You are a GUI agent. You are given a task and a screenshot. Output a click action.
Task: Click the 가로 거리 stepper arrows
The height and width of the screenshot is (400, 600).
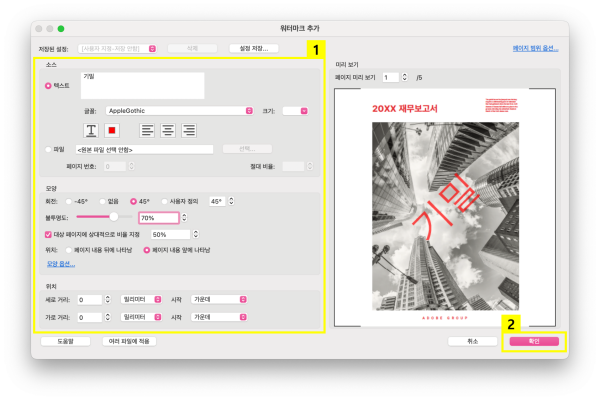click(108, 317)
